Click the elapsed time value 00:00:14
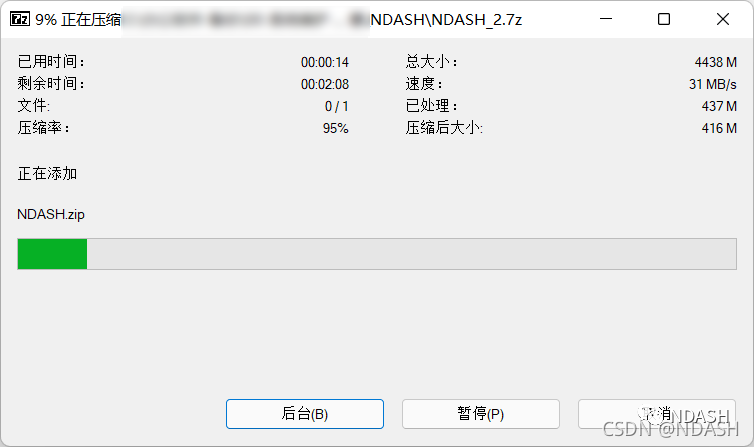 (x=325, y=62)
